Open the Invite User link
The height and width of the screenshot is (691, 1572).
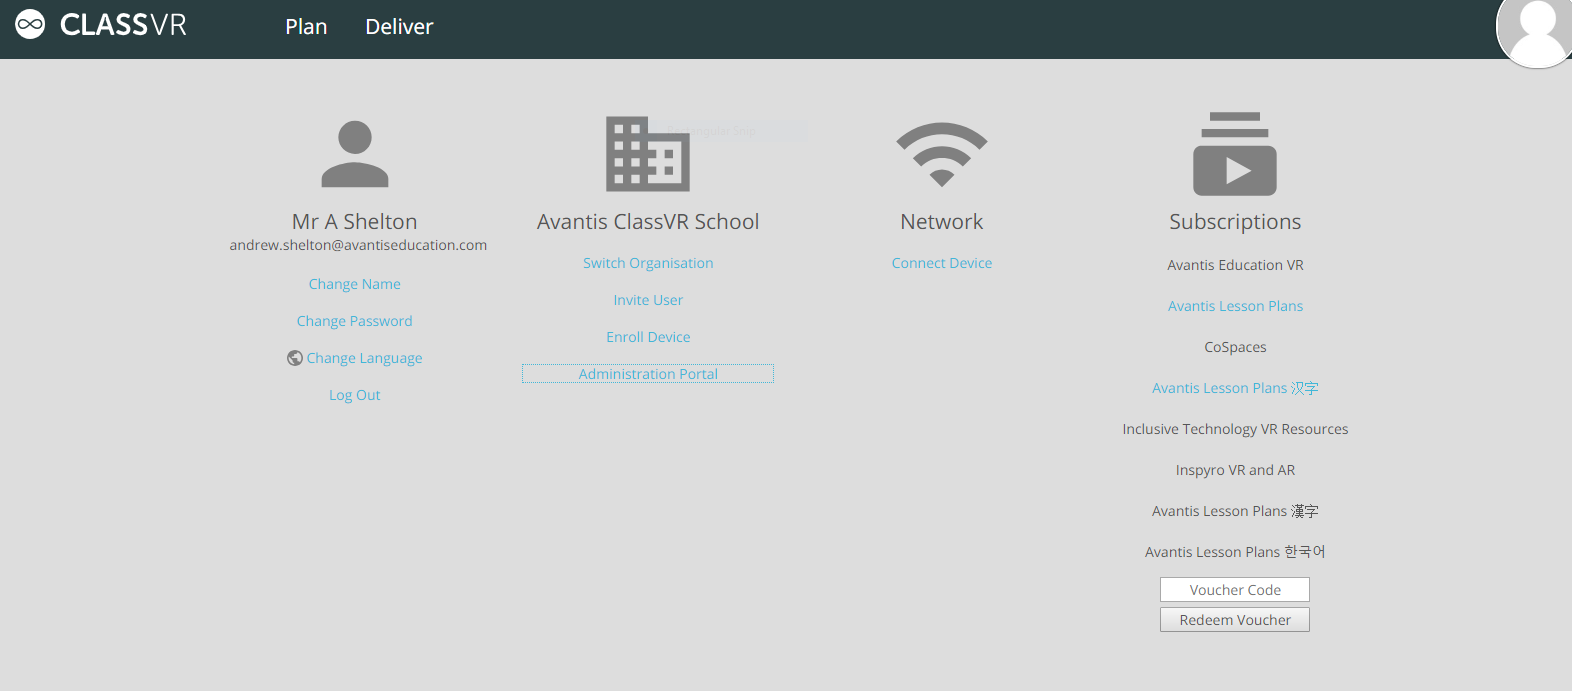648,300
